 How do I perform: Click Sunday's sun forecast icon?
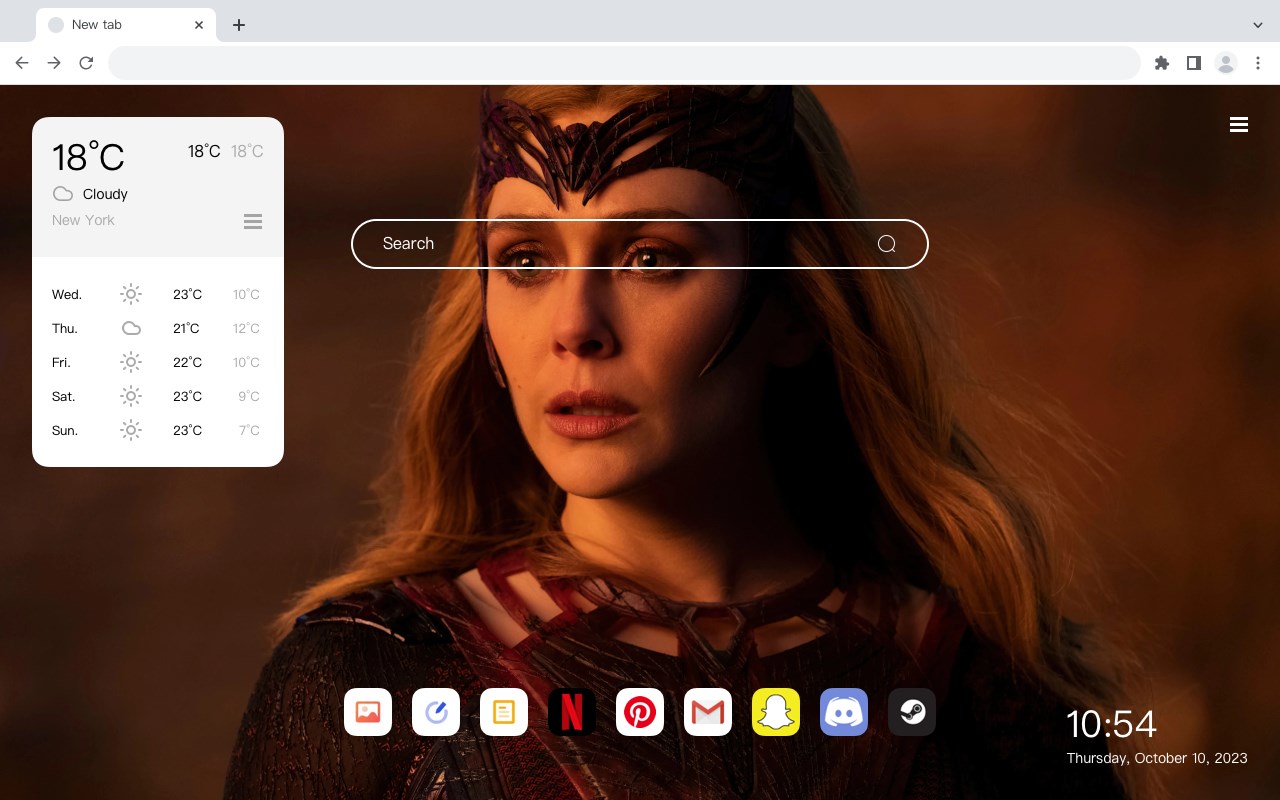pos(131,430)
